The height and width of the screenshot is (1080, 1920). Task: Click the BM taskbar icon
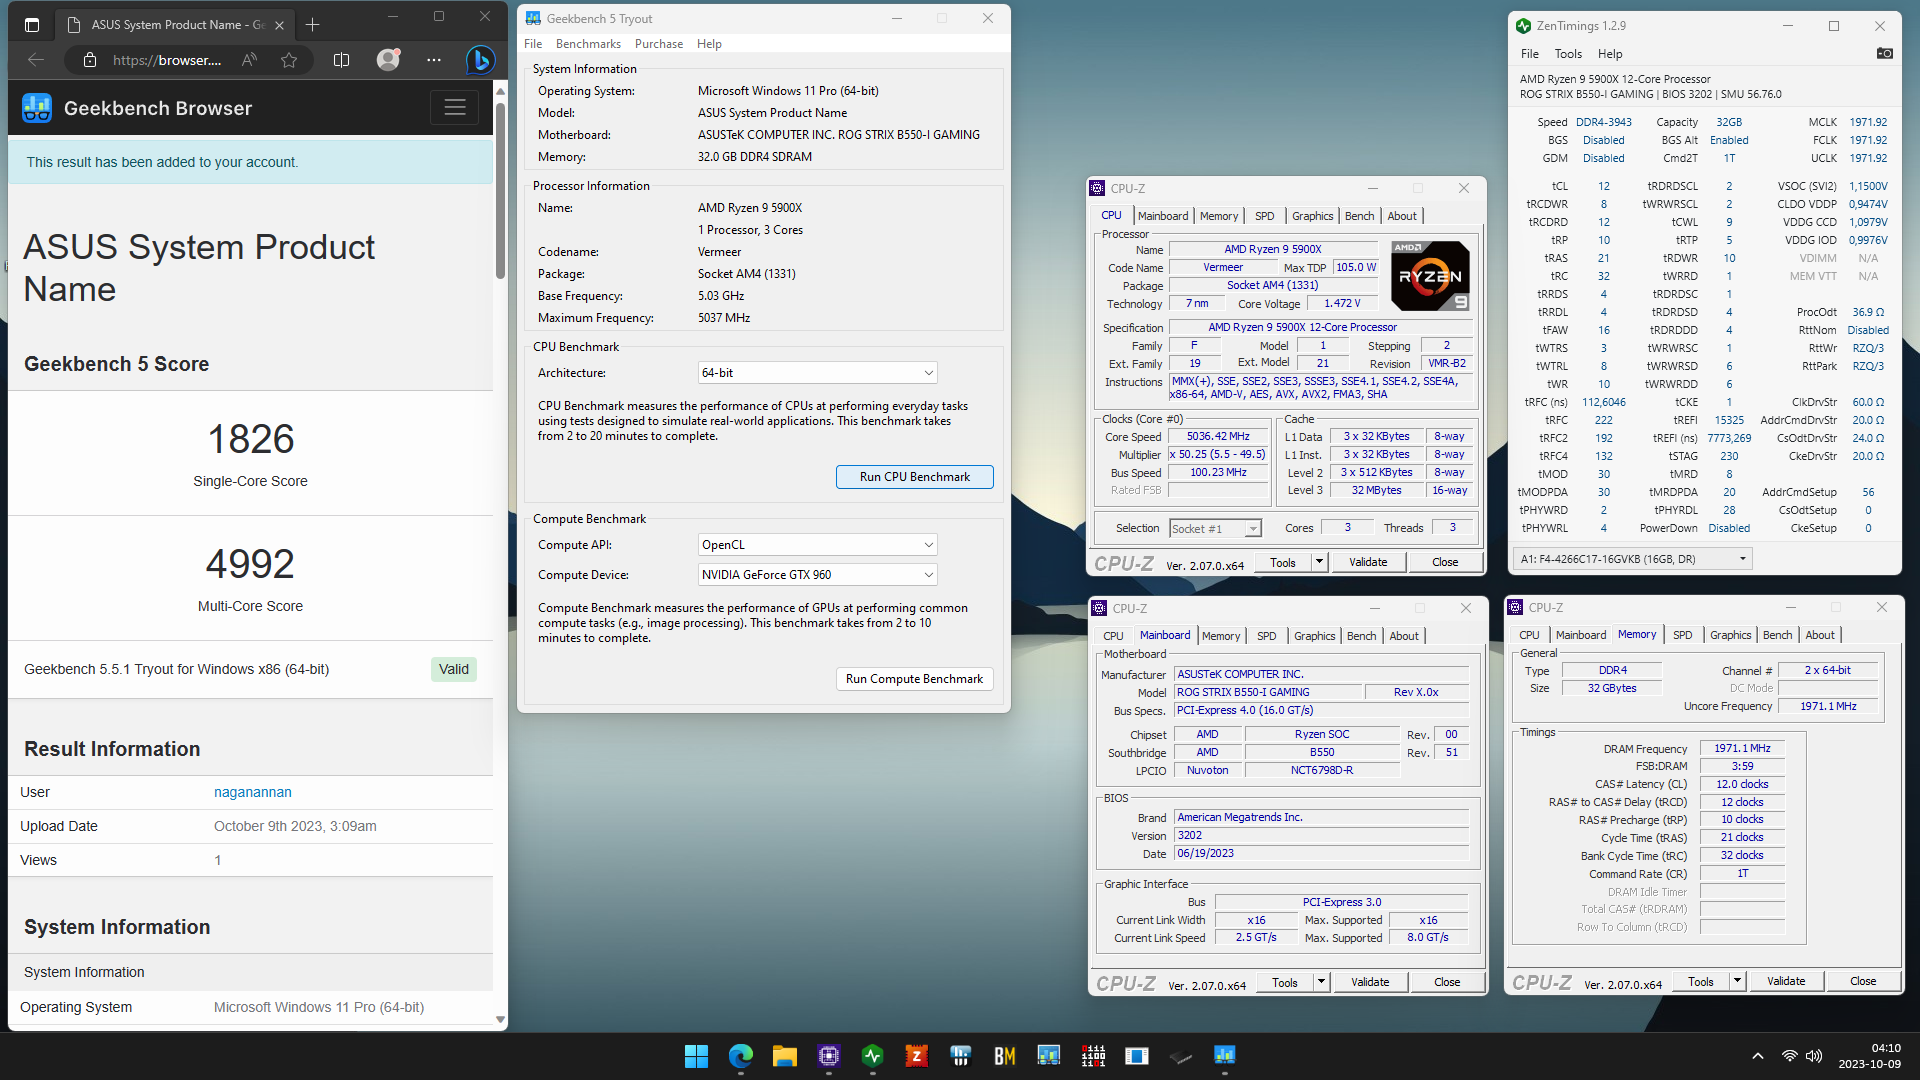pos(1004,1056)
